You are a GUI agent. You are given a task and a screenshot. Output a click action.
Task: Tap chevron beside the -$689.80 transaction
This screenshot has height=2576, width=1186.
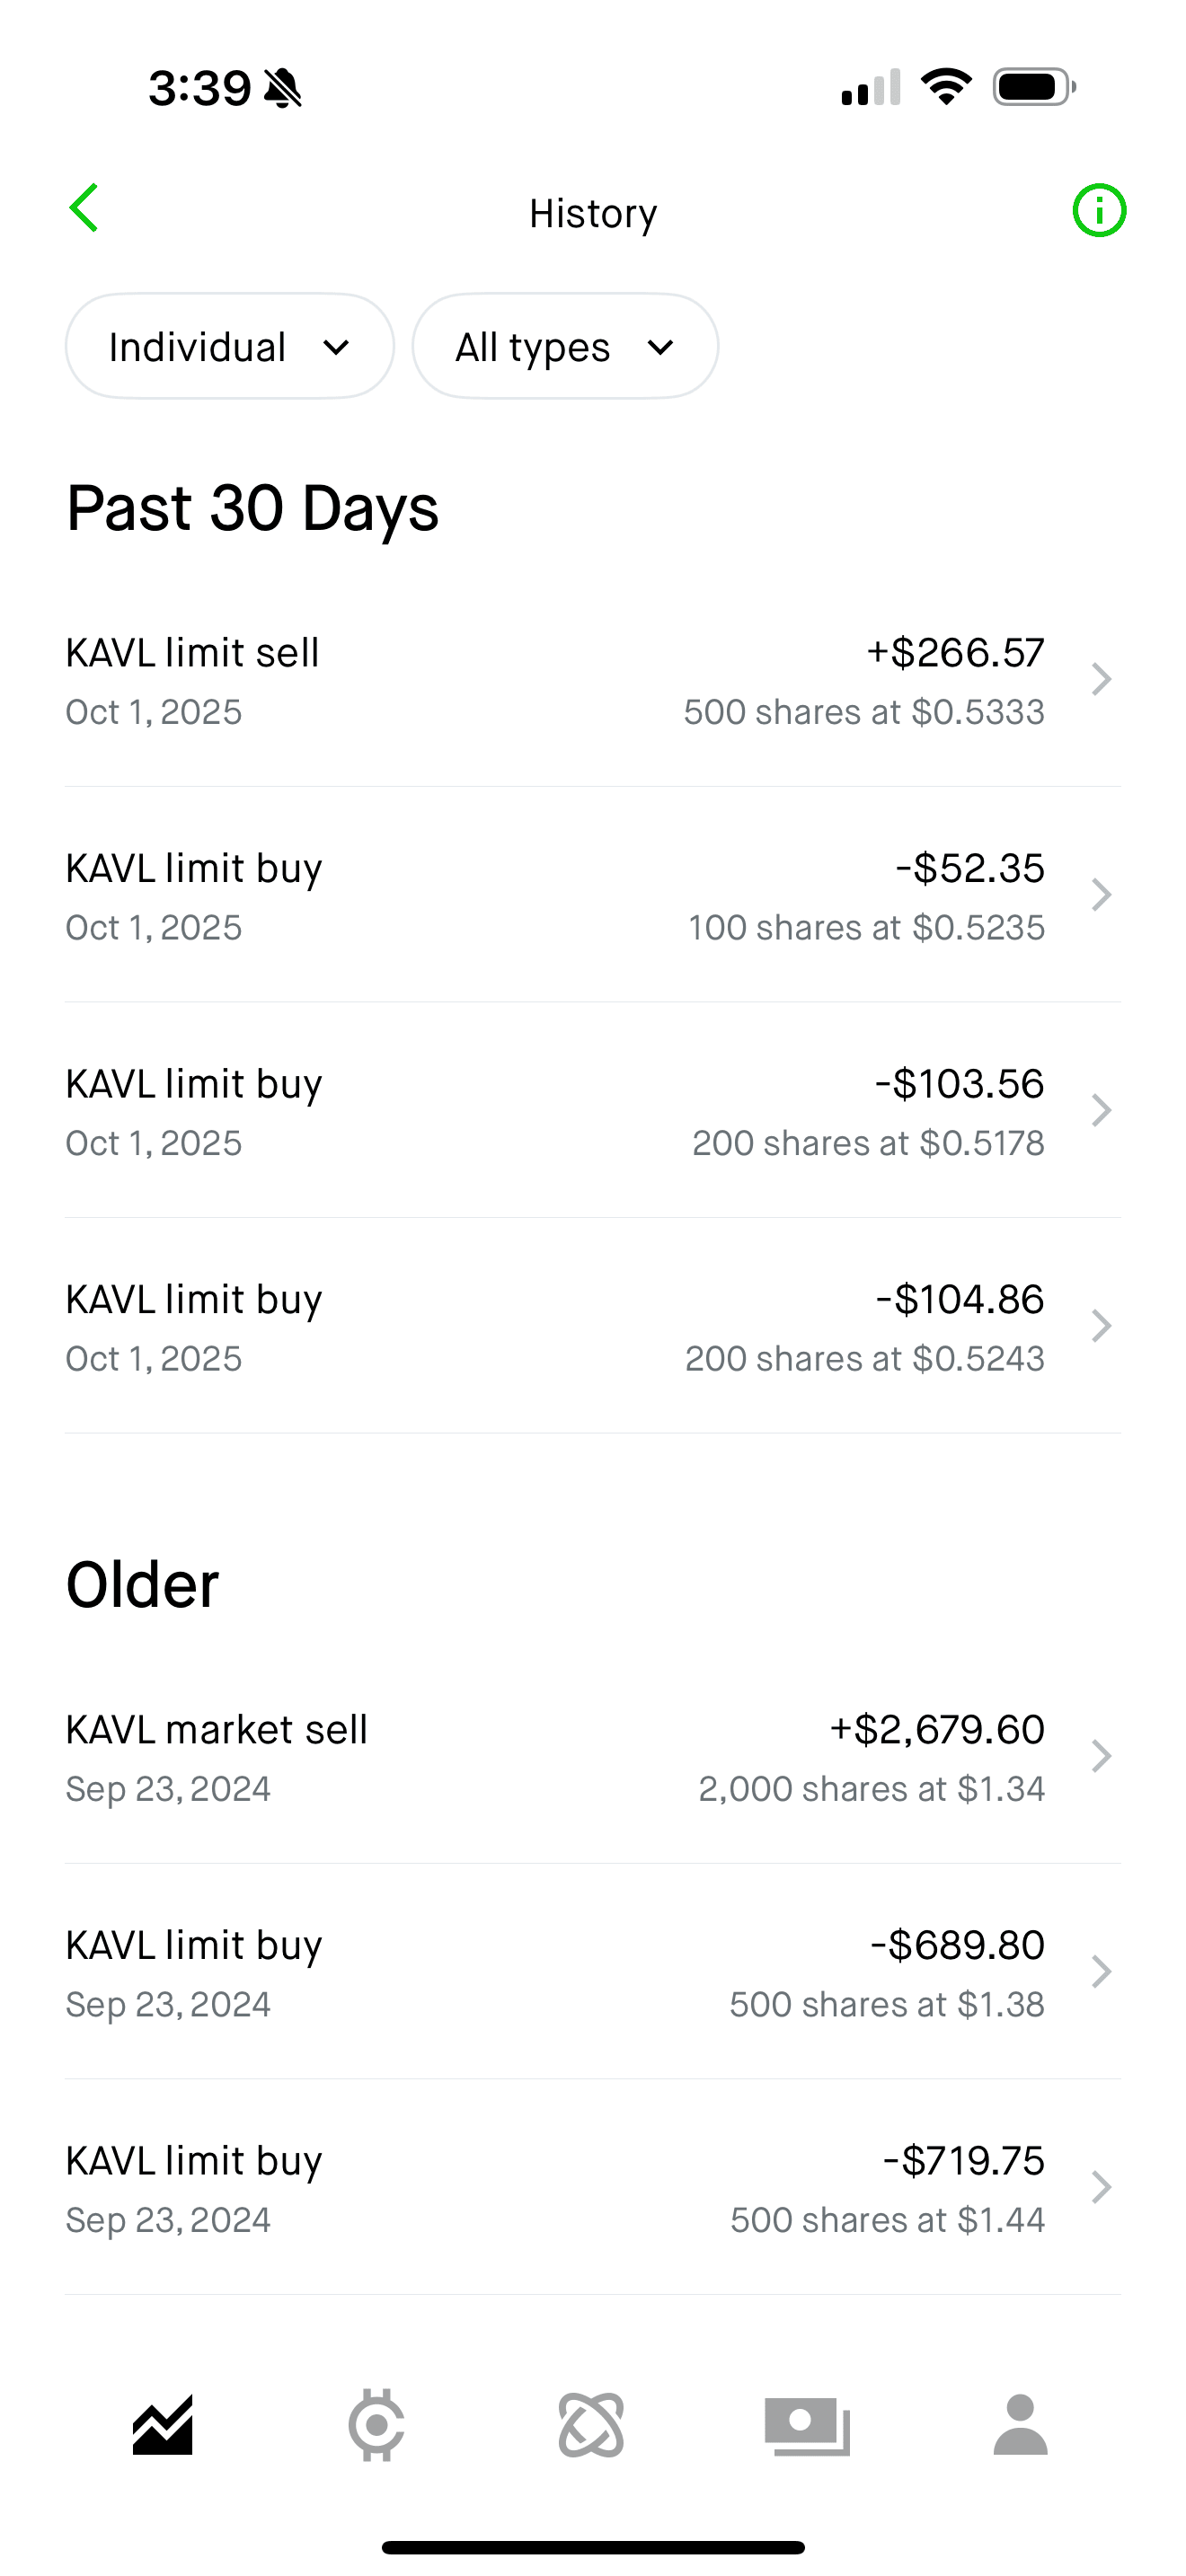1101,1972
